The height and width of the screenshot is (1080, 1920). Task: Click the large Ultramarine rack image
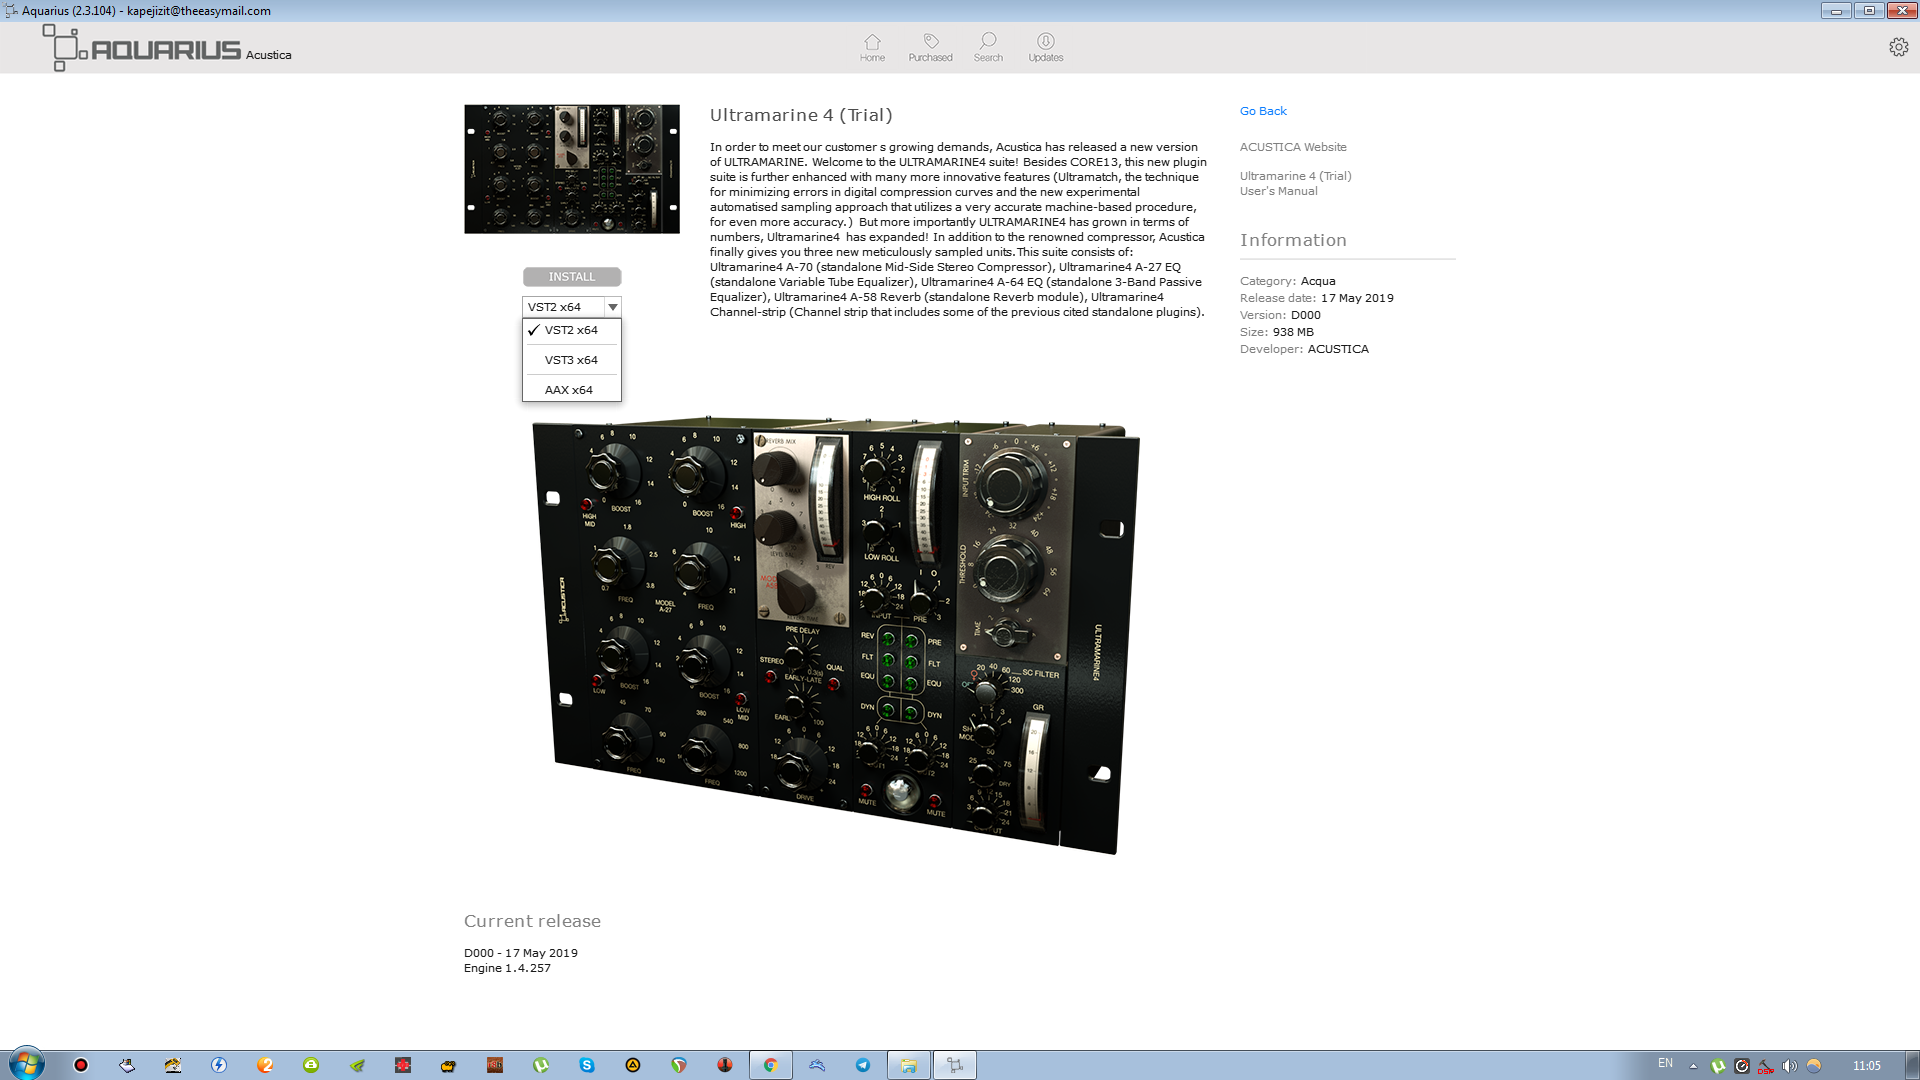click(x=836, y=635)
